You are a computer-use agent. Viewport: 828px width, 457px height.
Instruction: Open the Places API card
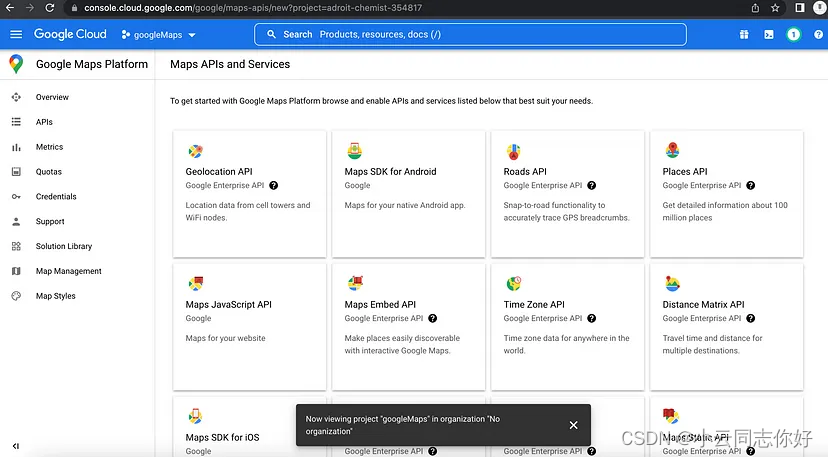click(726, 194)
